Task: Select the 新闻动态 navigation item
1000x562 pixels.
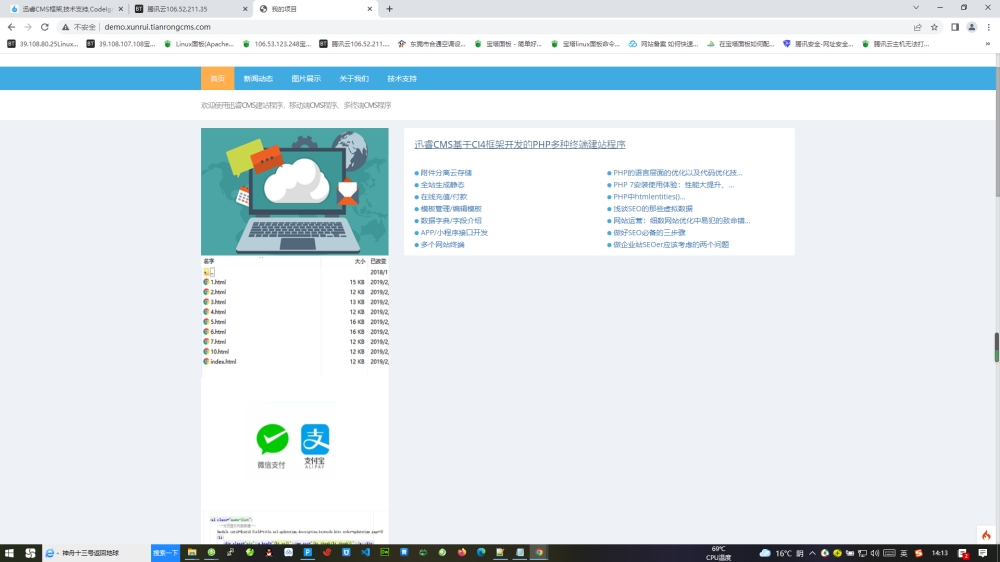Action: [258, 78]
